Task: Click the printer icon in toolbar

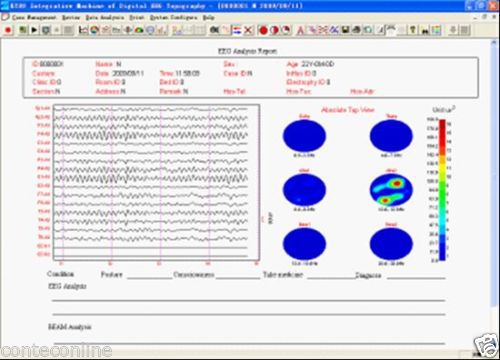Action: (356, 30)
